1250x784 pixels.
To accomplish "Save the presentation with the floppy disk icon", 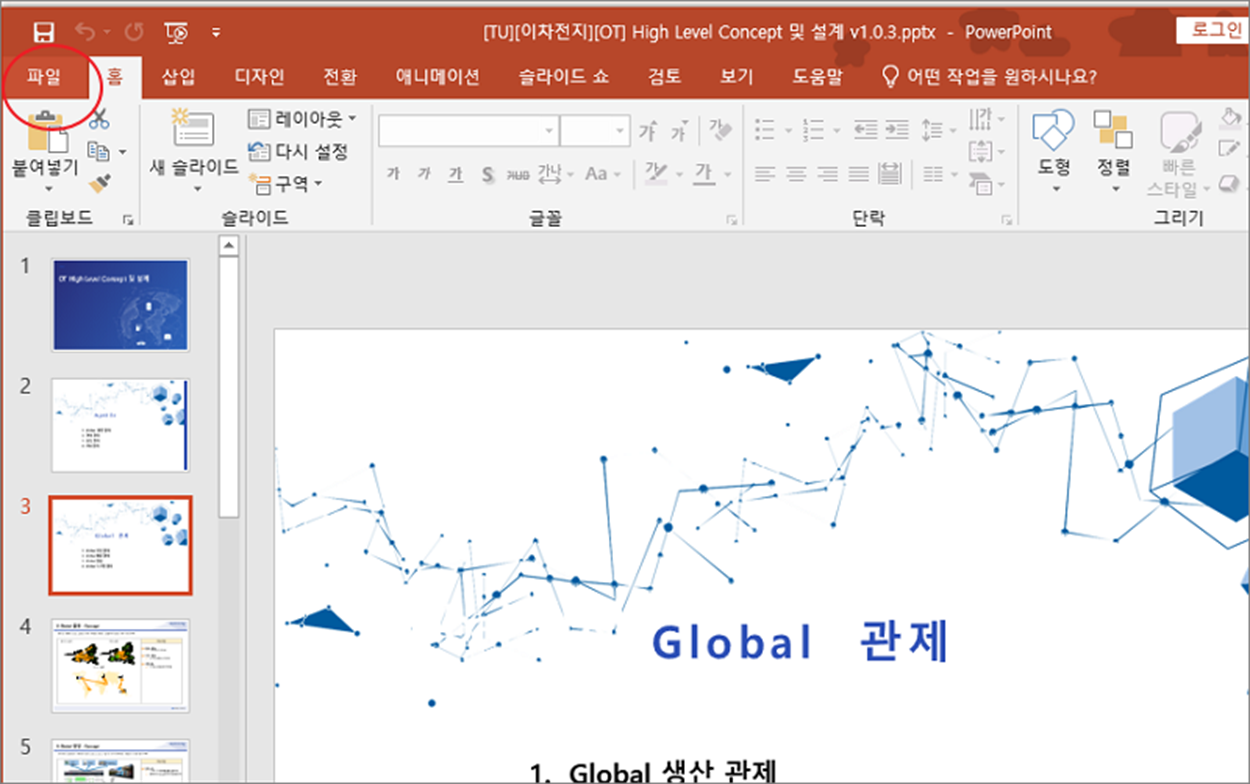I will point(44,32).
